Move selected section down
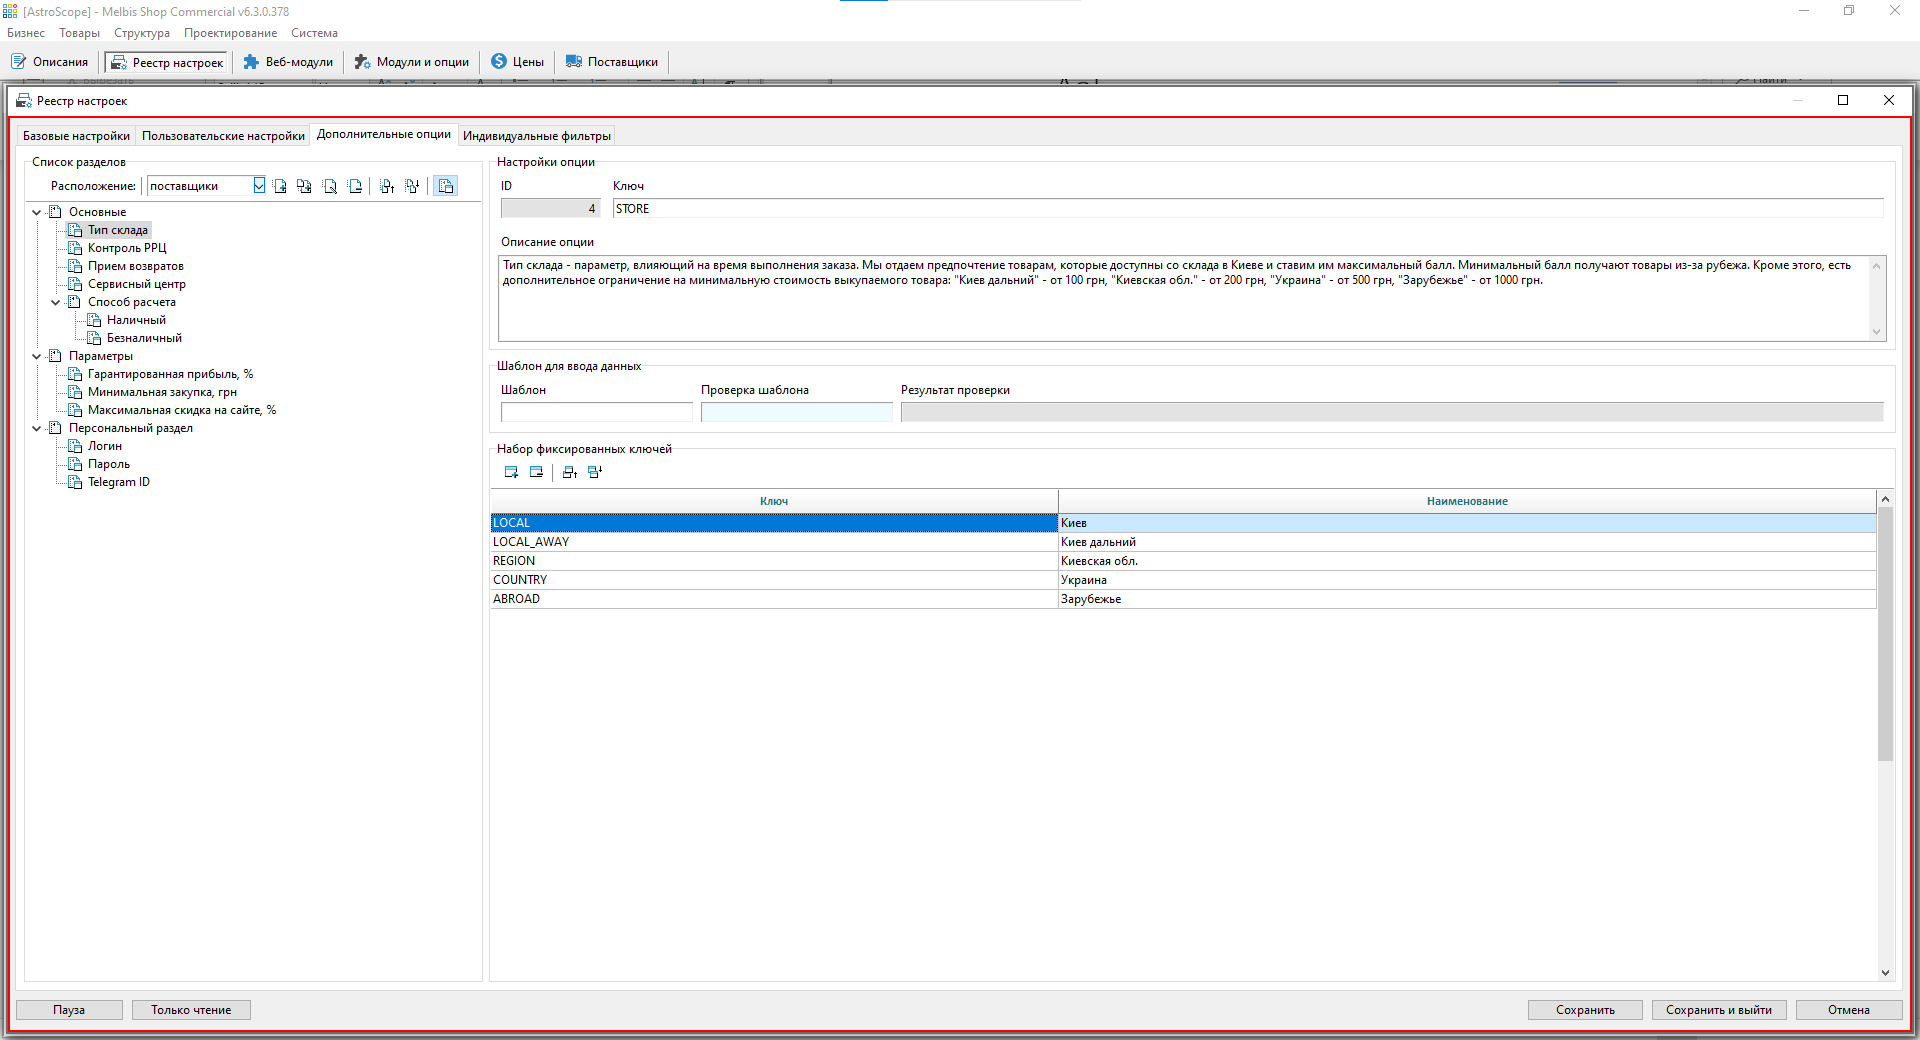This screenshot has width=1920, height=1040. [412, 186]
